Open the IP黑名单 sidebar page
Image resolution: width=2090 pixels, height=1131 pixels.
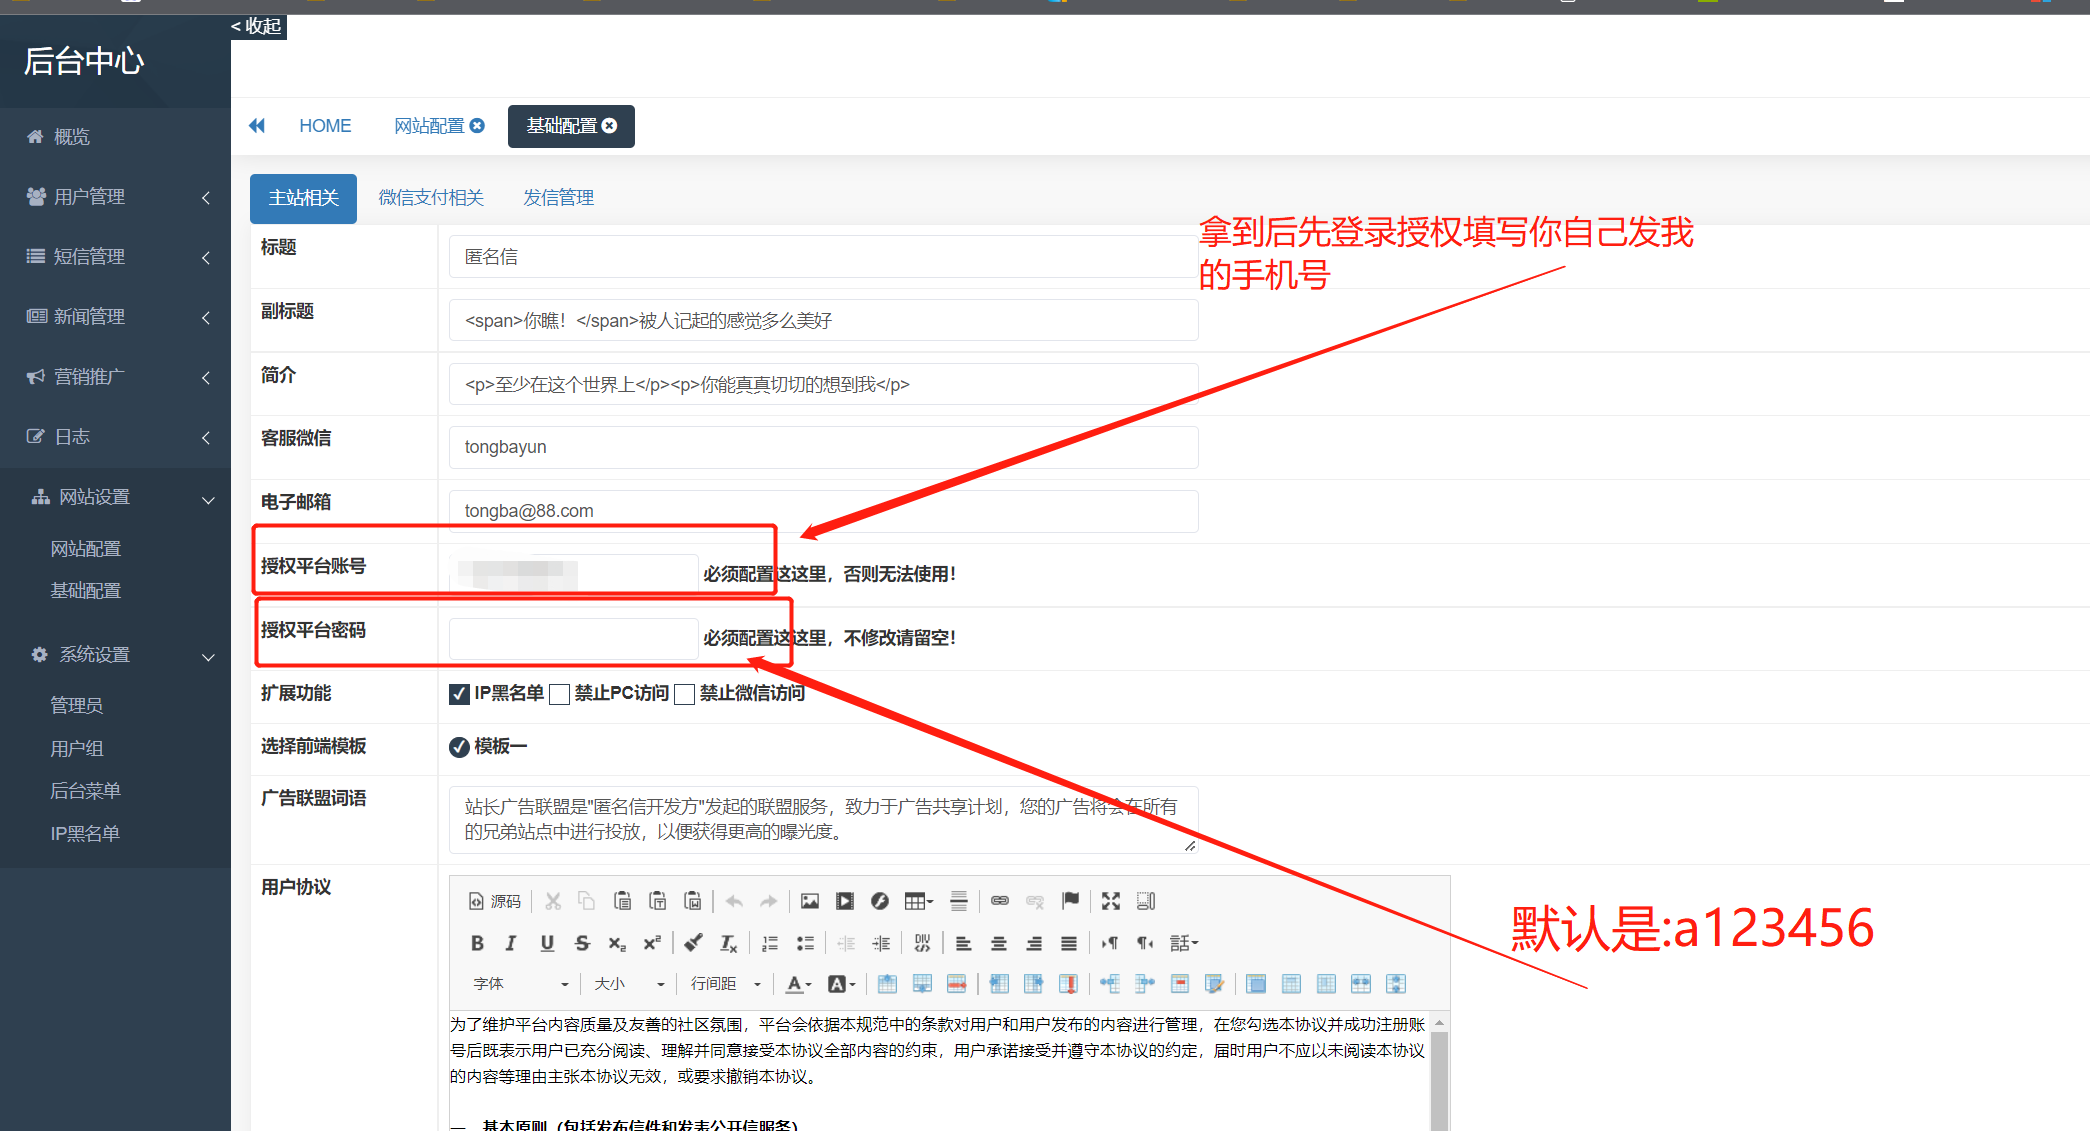[x=85, y=833]
